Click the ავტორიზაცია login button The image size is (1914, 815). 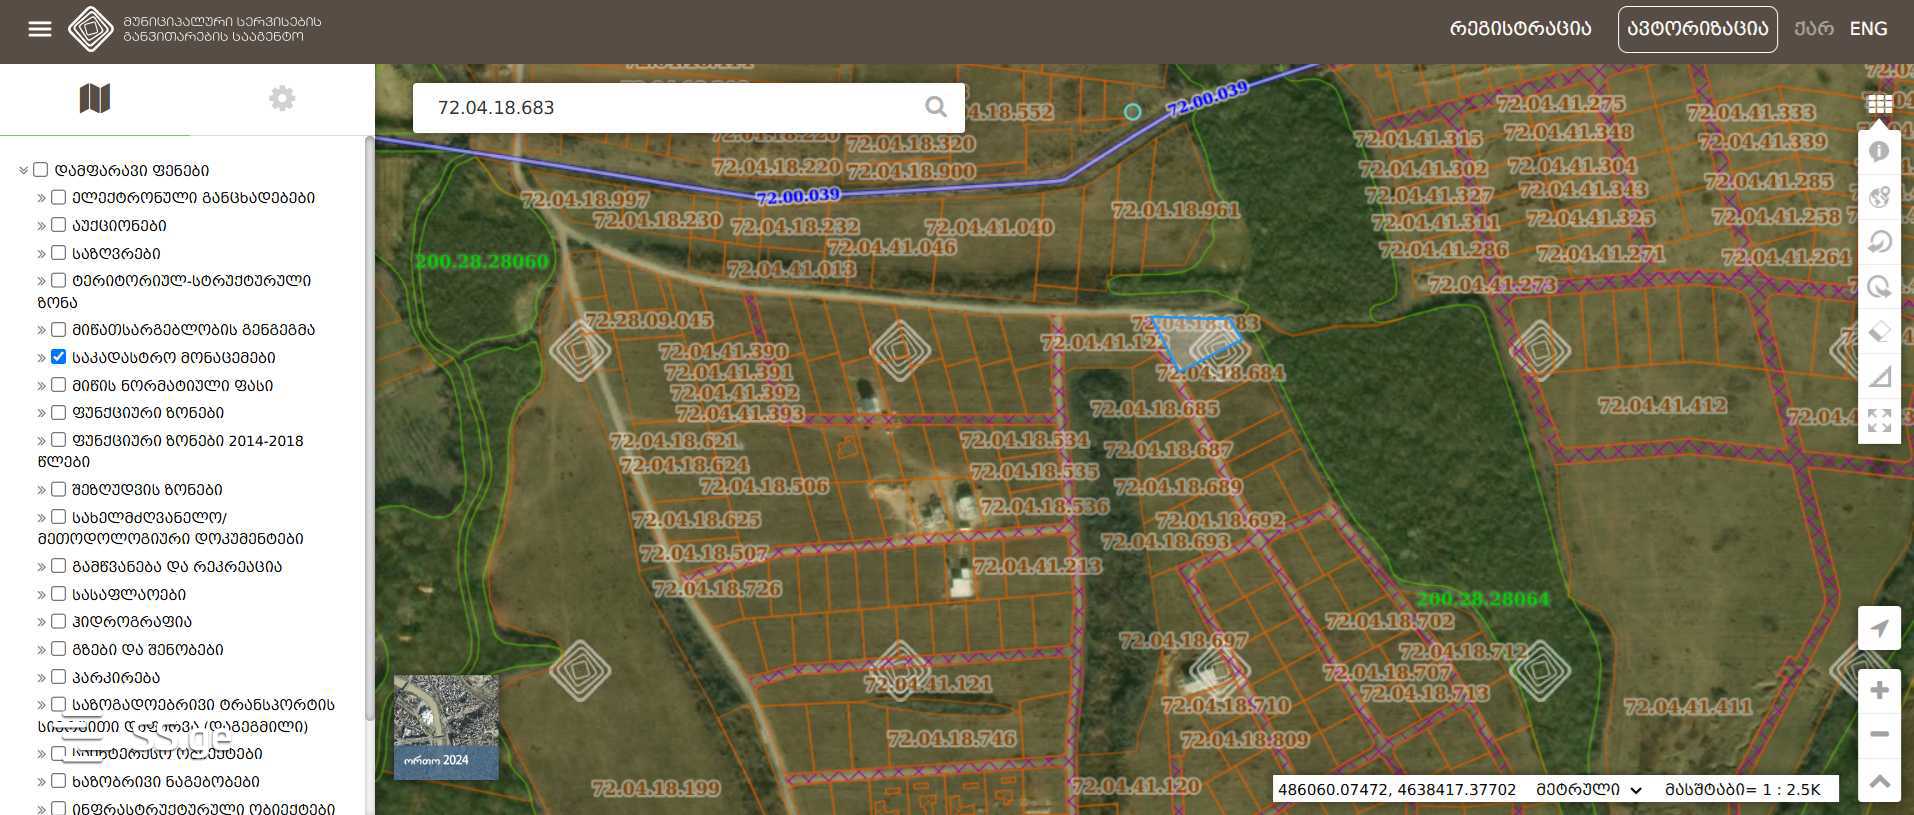pos(1697,29)
